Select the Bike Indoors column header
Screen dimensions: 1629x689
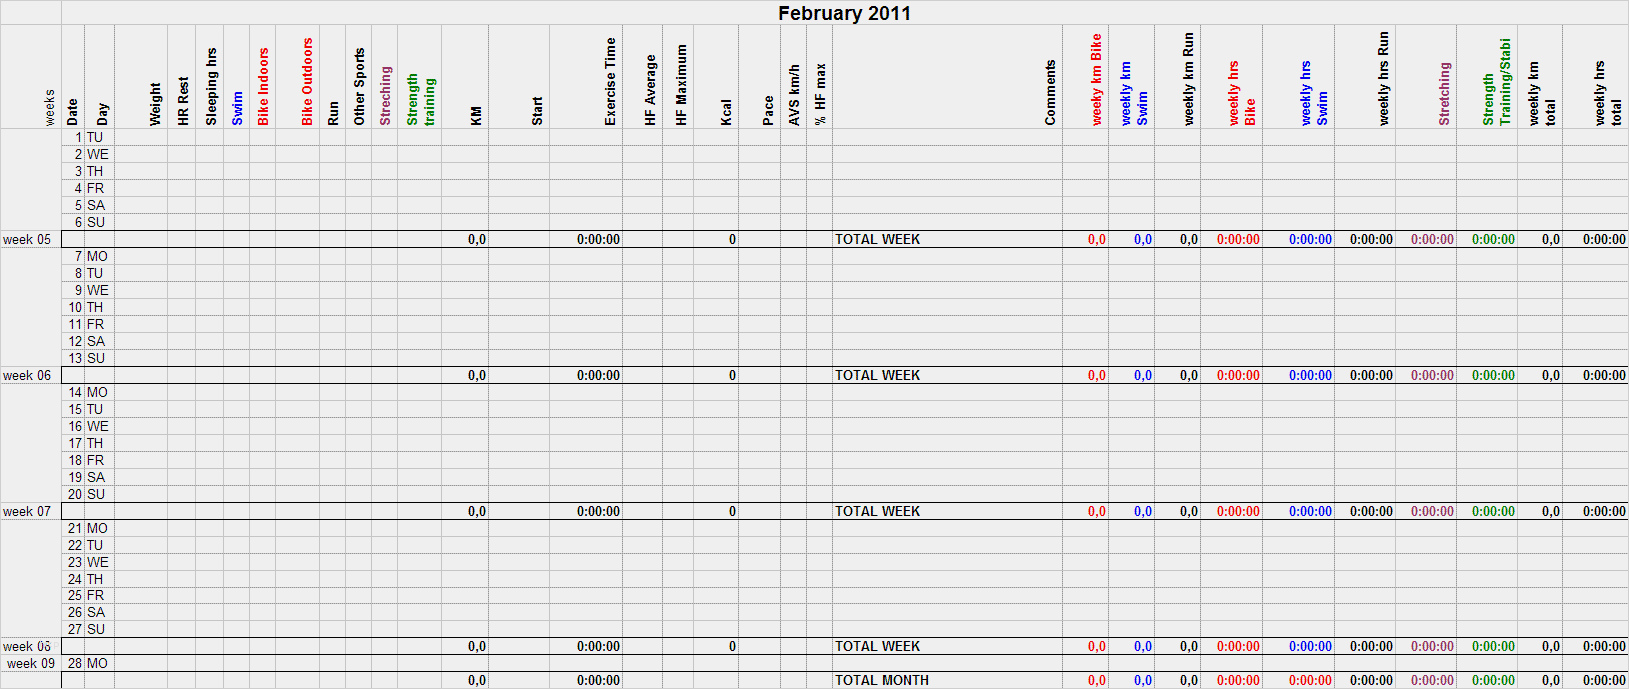point(264,86)
